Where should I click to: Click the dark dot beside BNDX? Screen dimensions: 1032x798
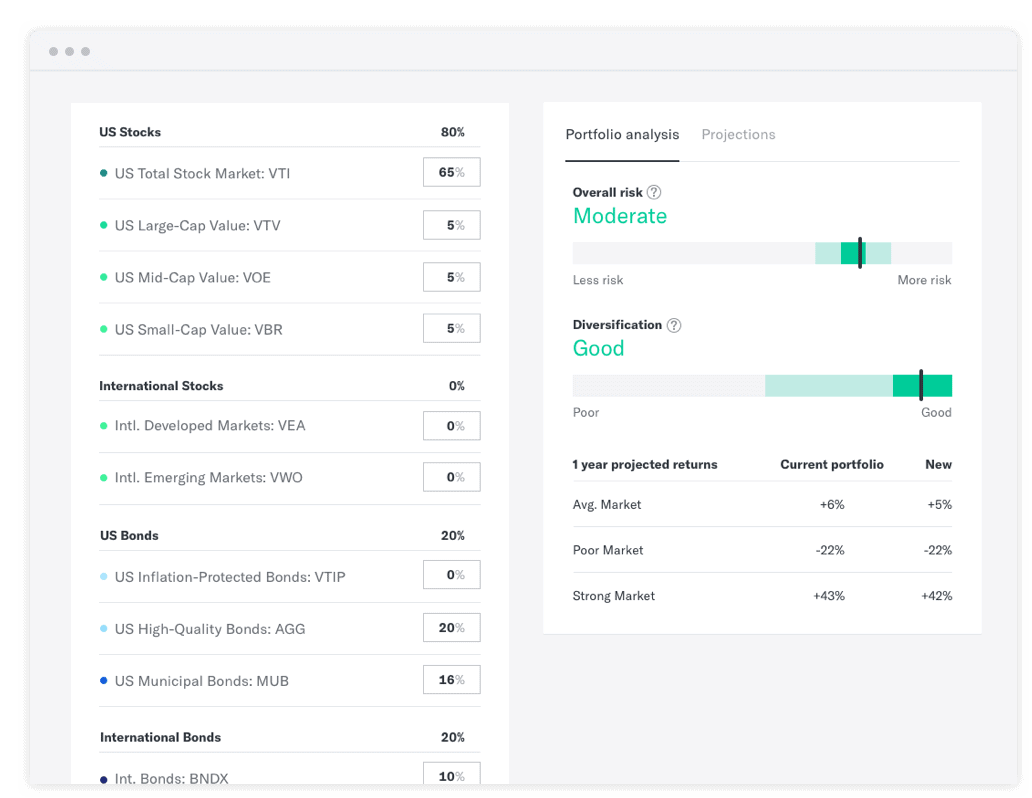click(103, 777)
